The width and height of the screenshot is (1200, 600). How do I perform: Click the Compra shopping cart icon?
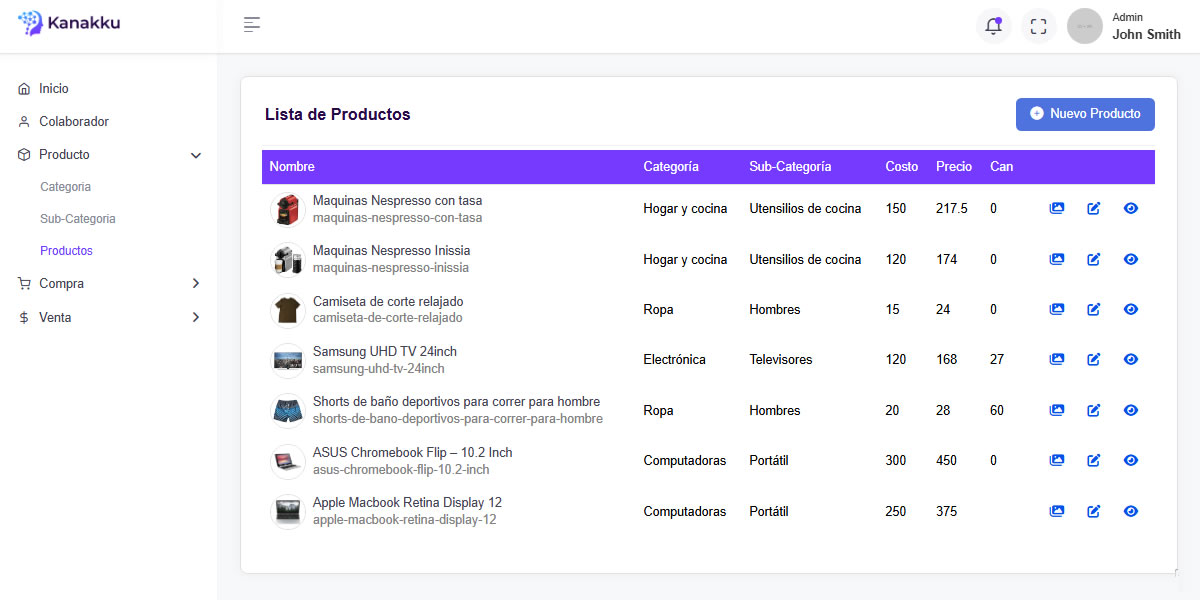coord(24,283)
